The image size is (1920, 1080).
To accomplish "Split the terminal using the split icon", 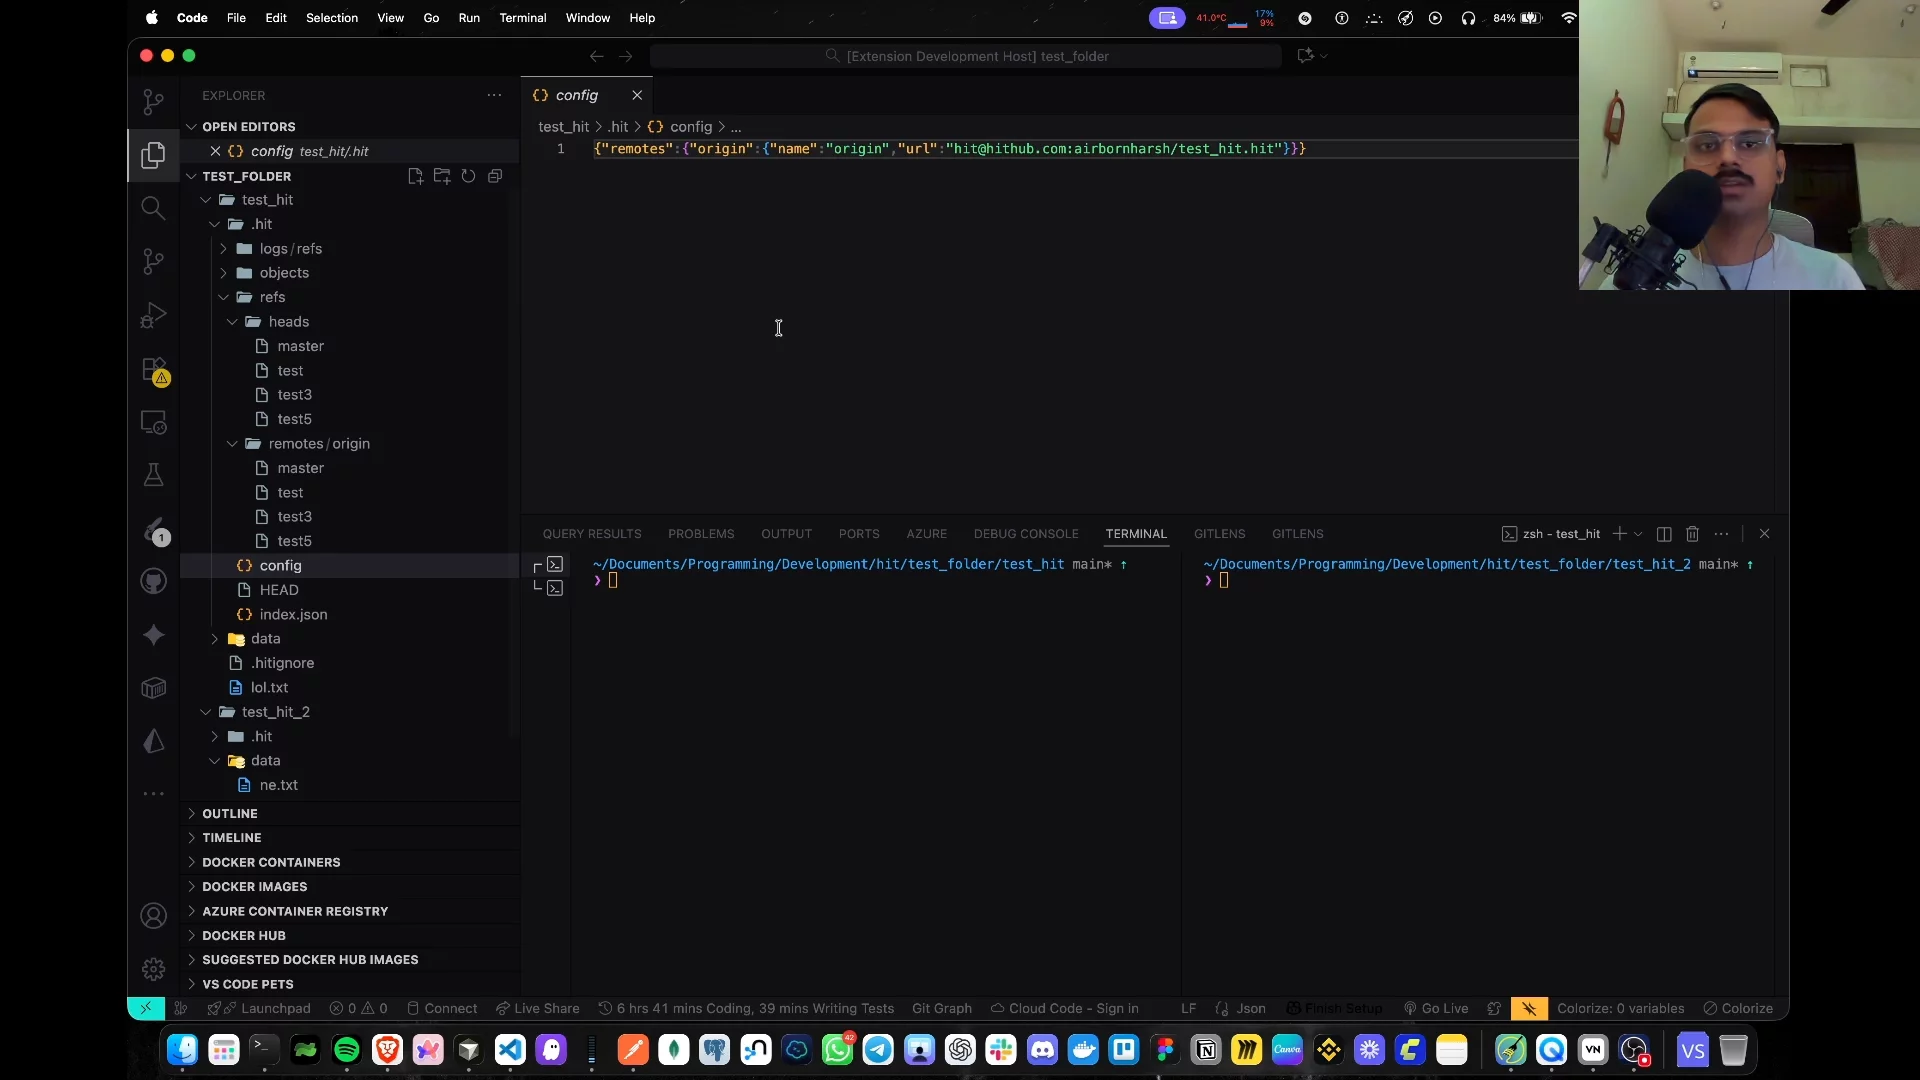I will pos(1663,534).
